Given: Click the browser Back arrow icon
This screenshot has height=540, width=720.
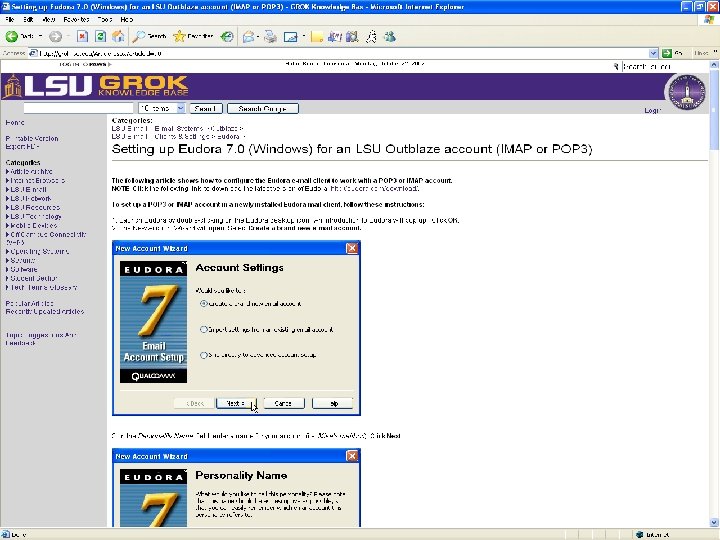Looking at the screenshot, I should tap(11, 36).
